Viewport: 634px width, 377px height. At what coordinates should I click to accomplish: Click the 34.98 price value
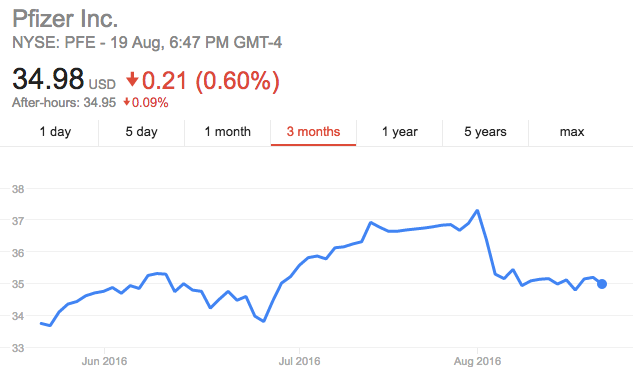(48, 78)
